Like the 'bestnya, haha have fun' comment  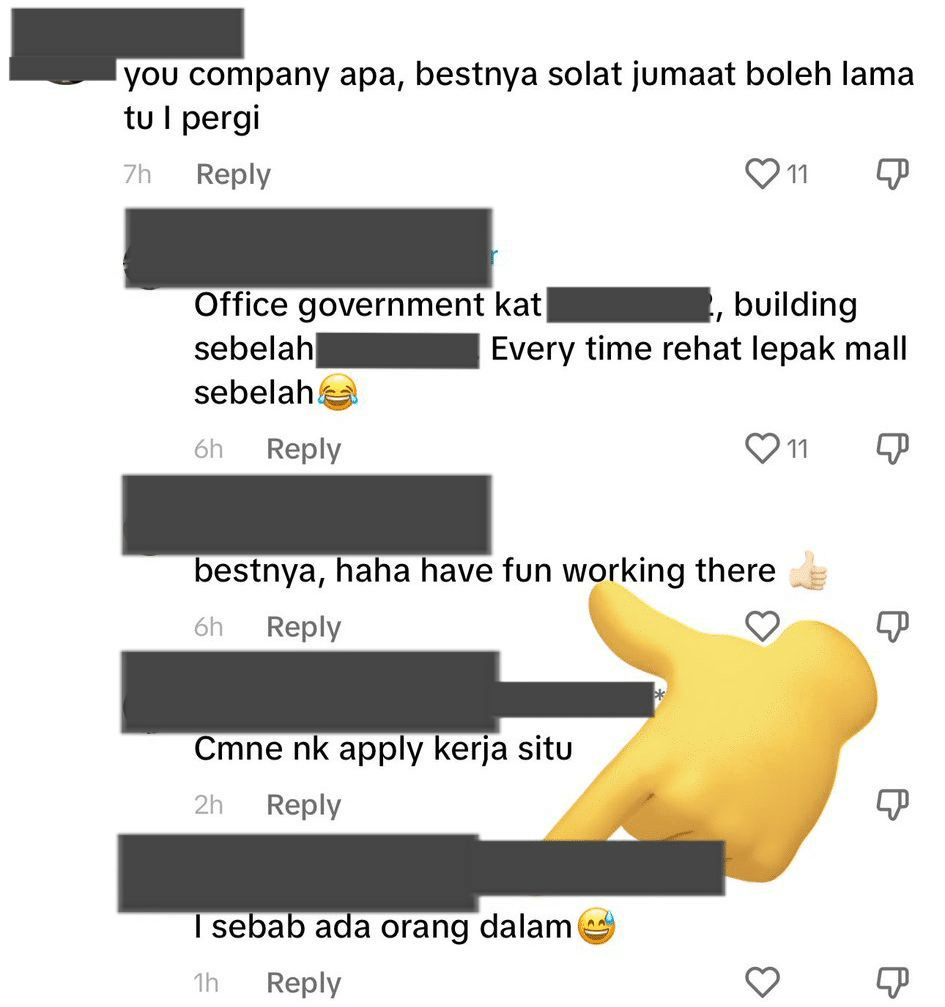(762, 626)
